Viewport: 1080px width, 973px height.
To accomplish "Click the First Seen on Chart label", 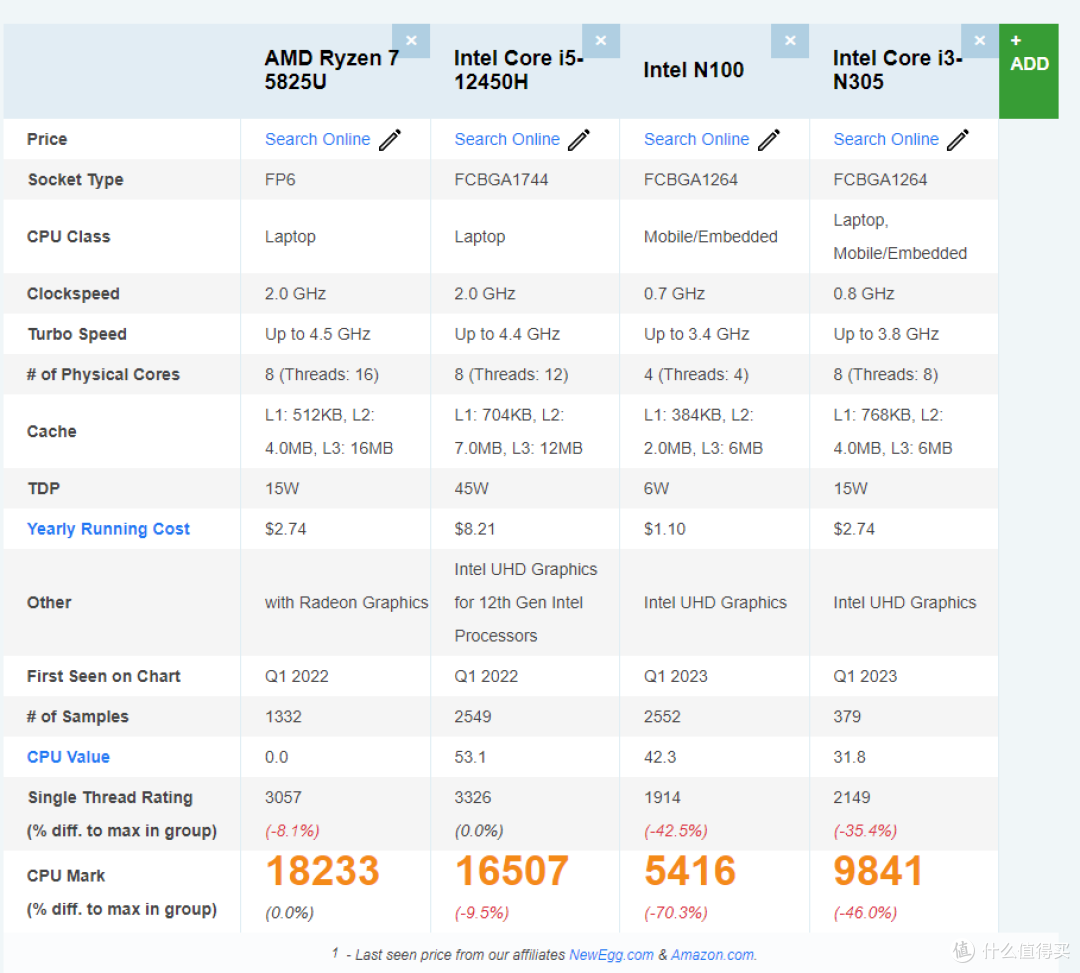I will (103, 676).
